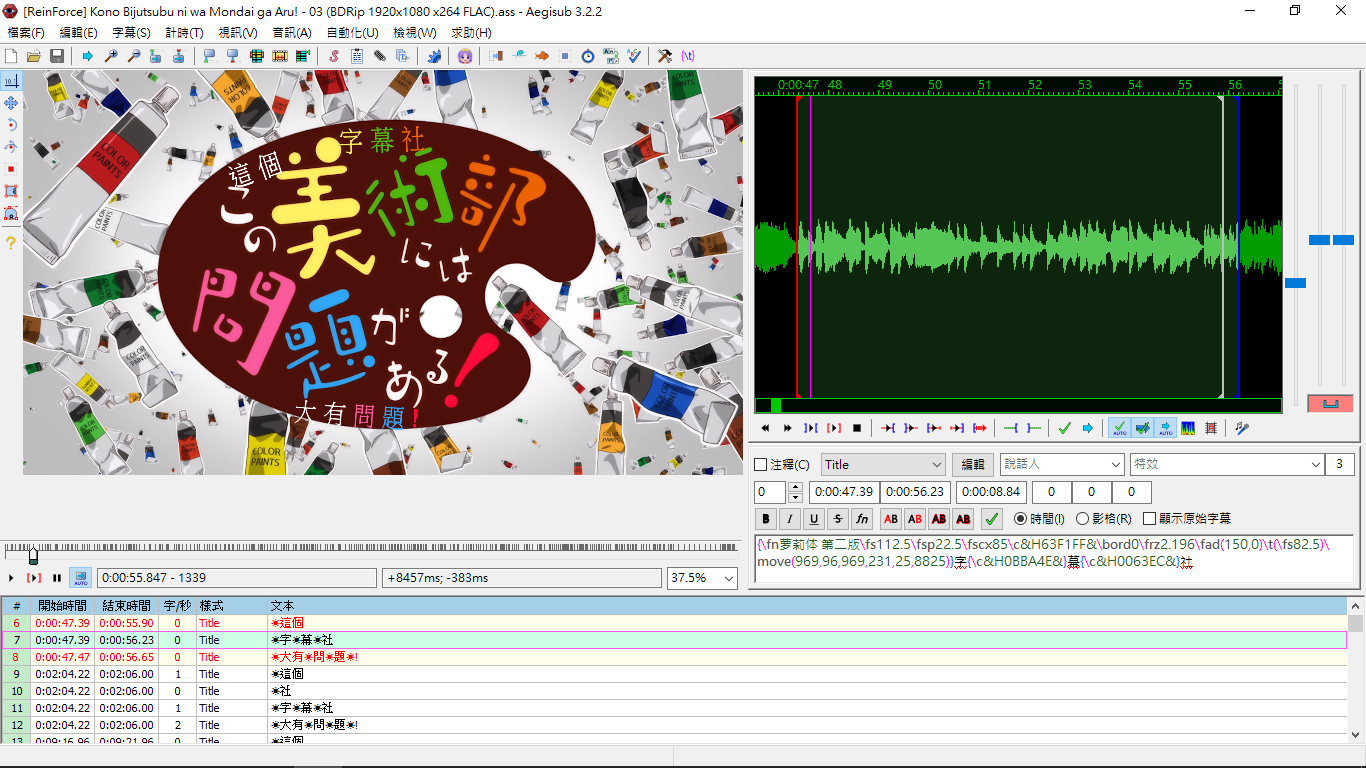
Task: Toggle spectrum analyzer display mode
Action: point(1188,428)
